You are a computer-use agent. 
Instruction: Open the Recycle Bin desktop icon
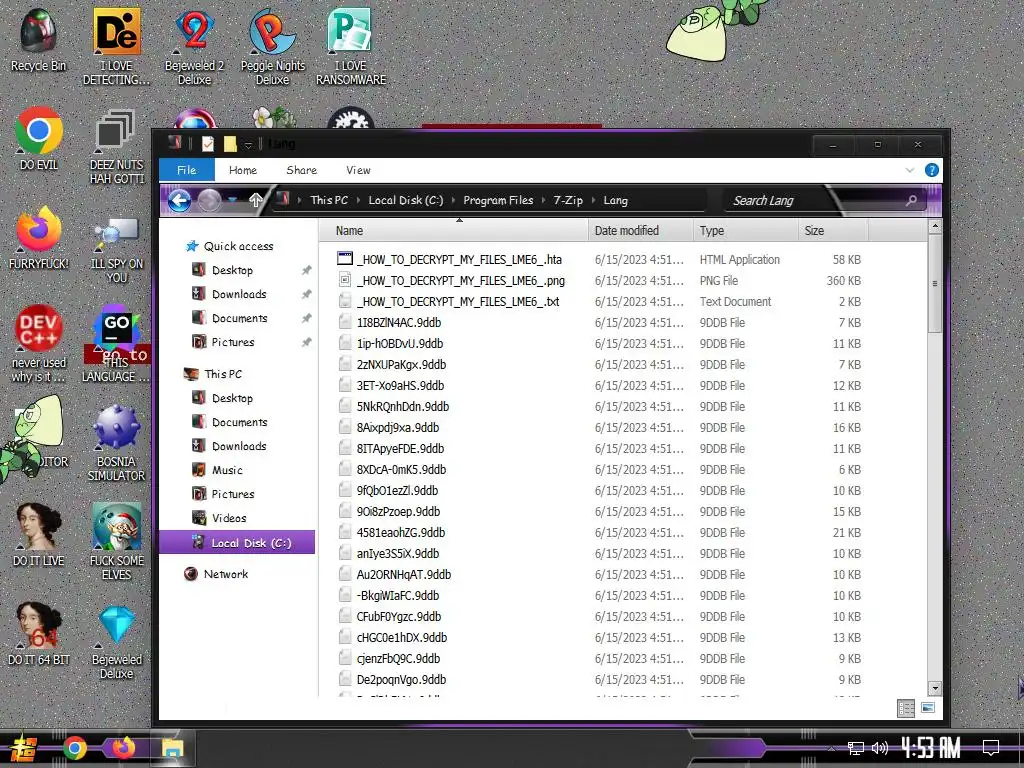(x=39, y=40)
